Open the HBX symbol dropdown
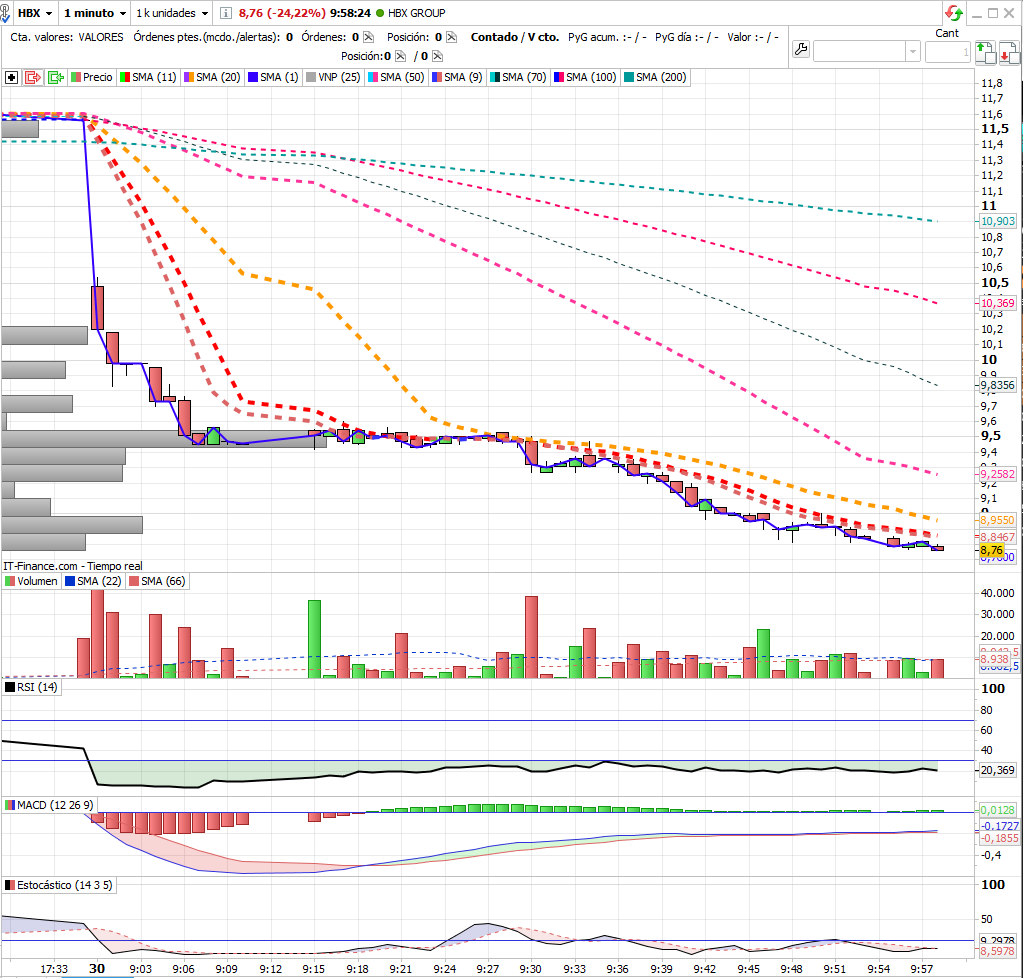The height and width of the screenshot is (978, 1023). (x=35, y=13)
